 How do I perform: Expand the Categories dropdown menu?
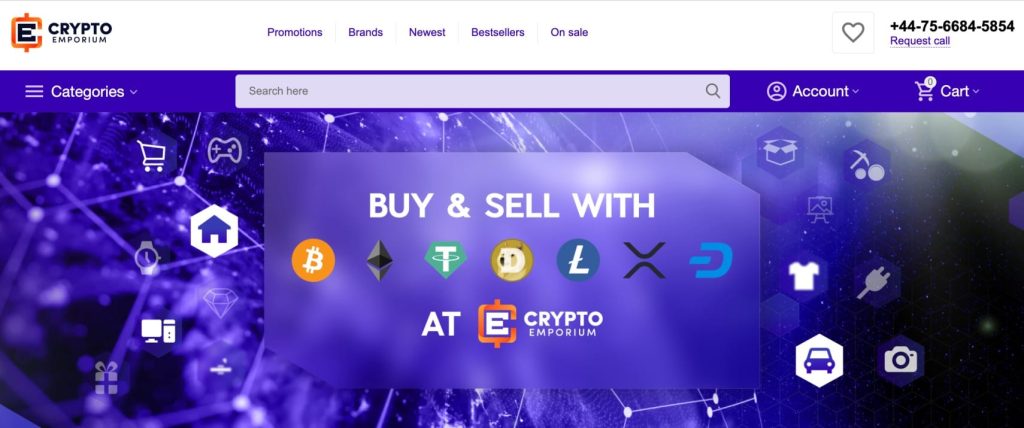(81, 91)
